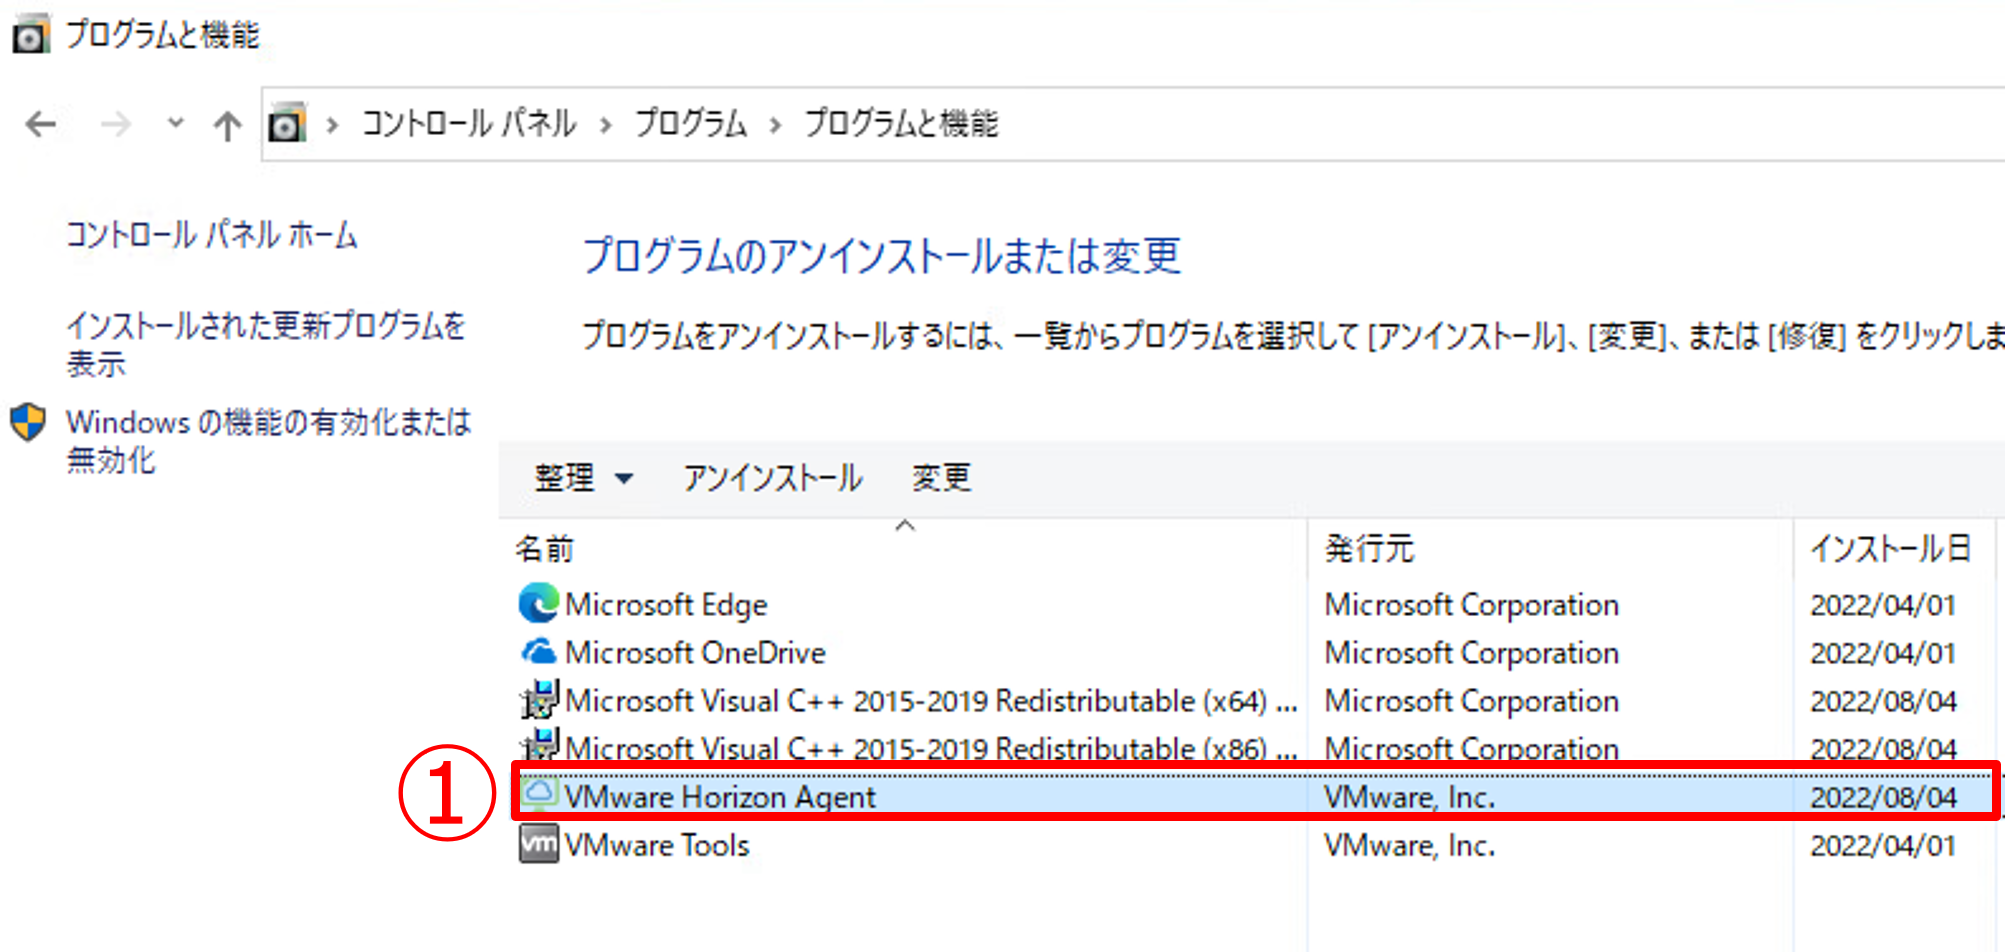Expand the chevron after プログラム breadcrumb

[775, 125]
